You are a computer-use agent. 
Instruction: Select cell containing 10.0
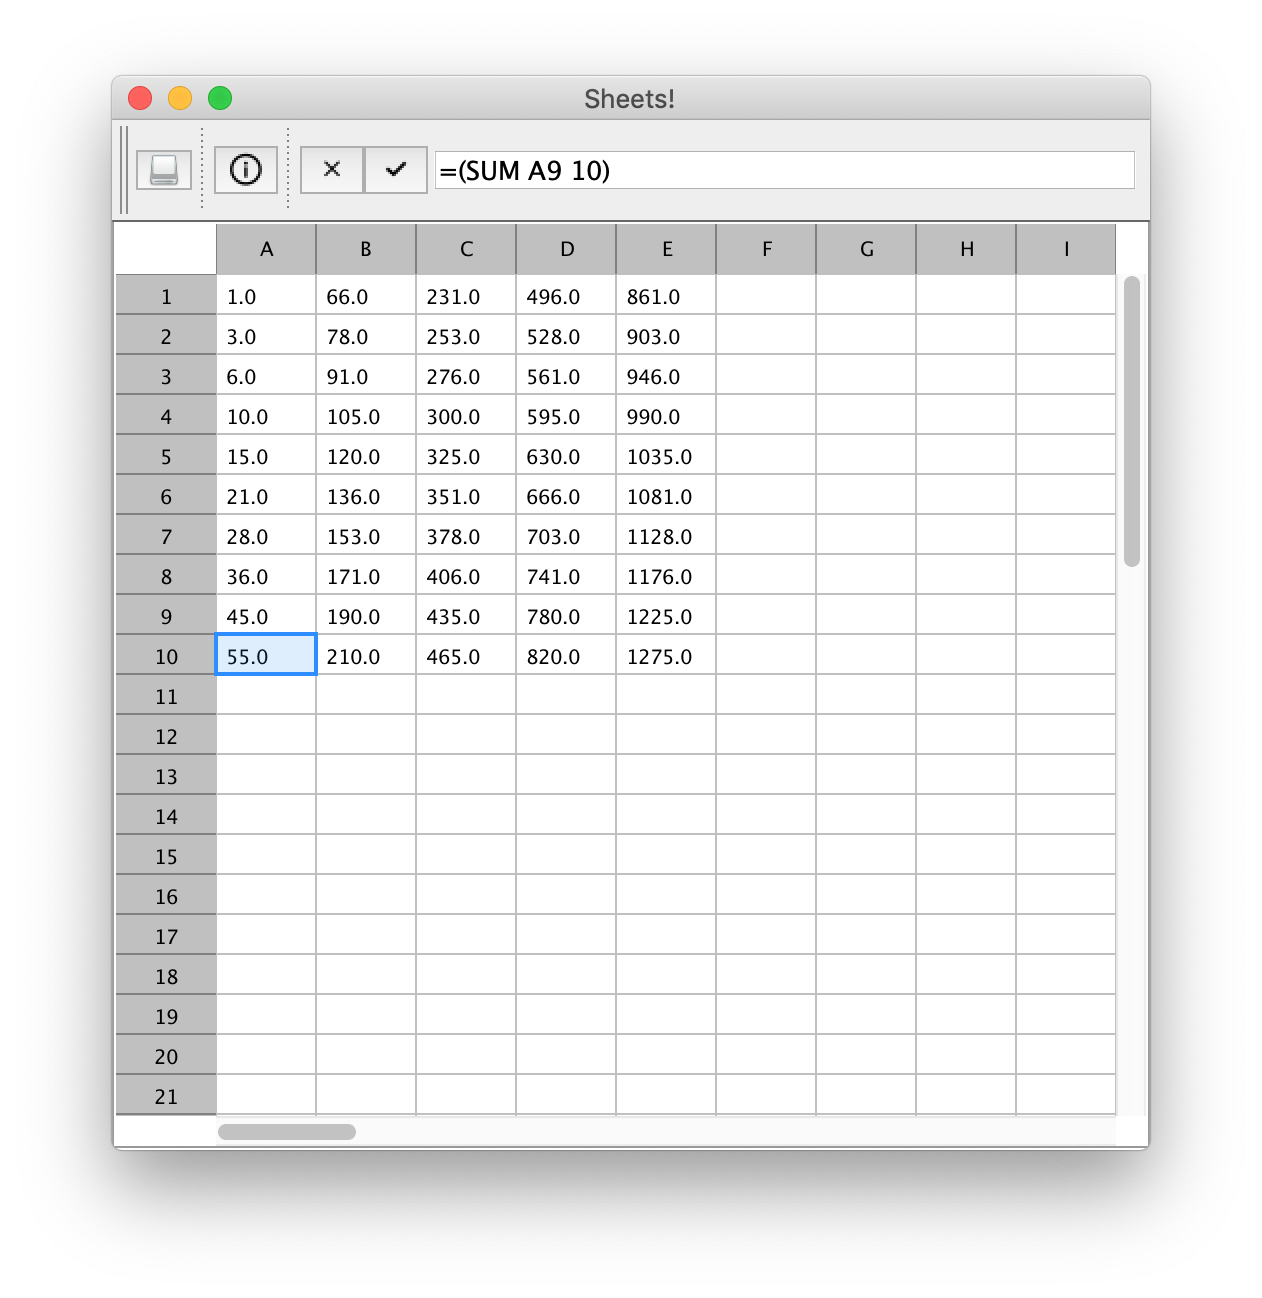pos(266,416)
